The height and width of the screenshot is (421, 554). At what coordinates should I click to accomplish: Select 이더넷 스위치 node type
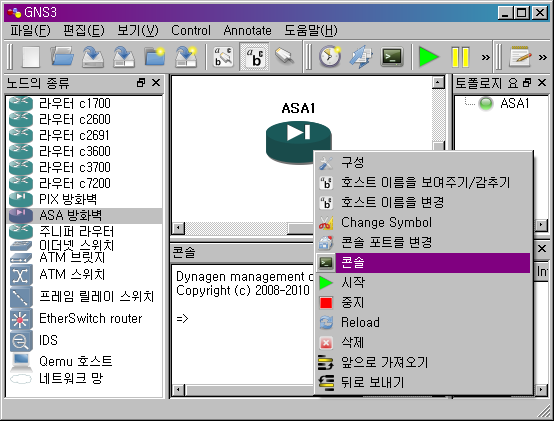click(84, 245)
